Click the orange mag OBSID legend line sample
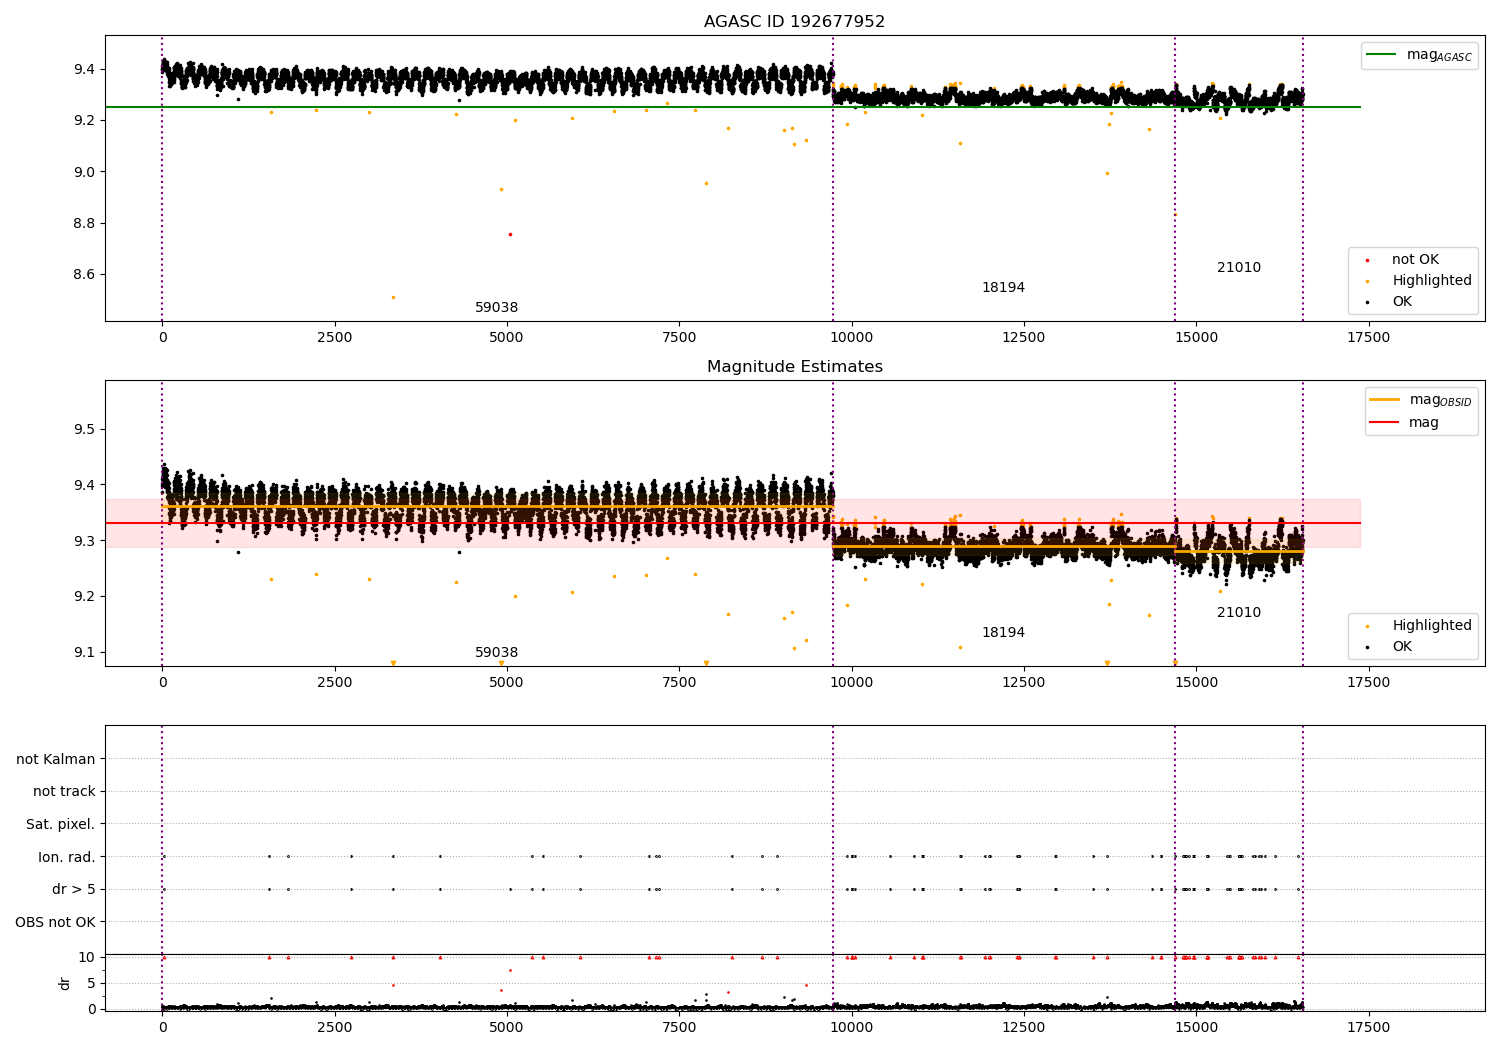Image resolution: width=1500 pixels, height=1050 pixels. 1385,399
